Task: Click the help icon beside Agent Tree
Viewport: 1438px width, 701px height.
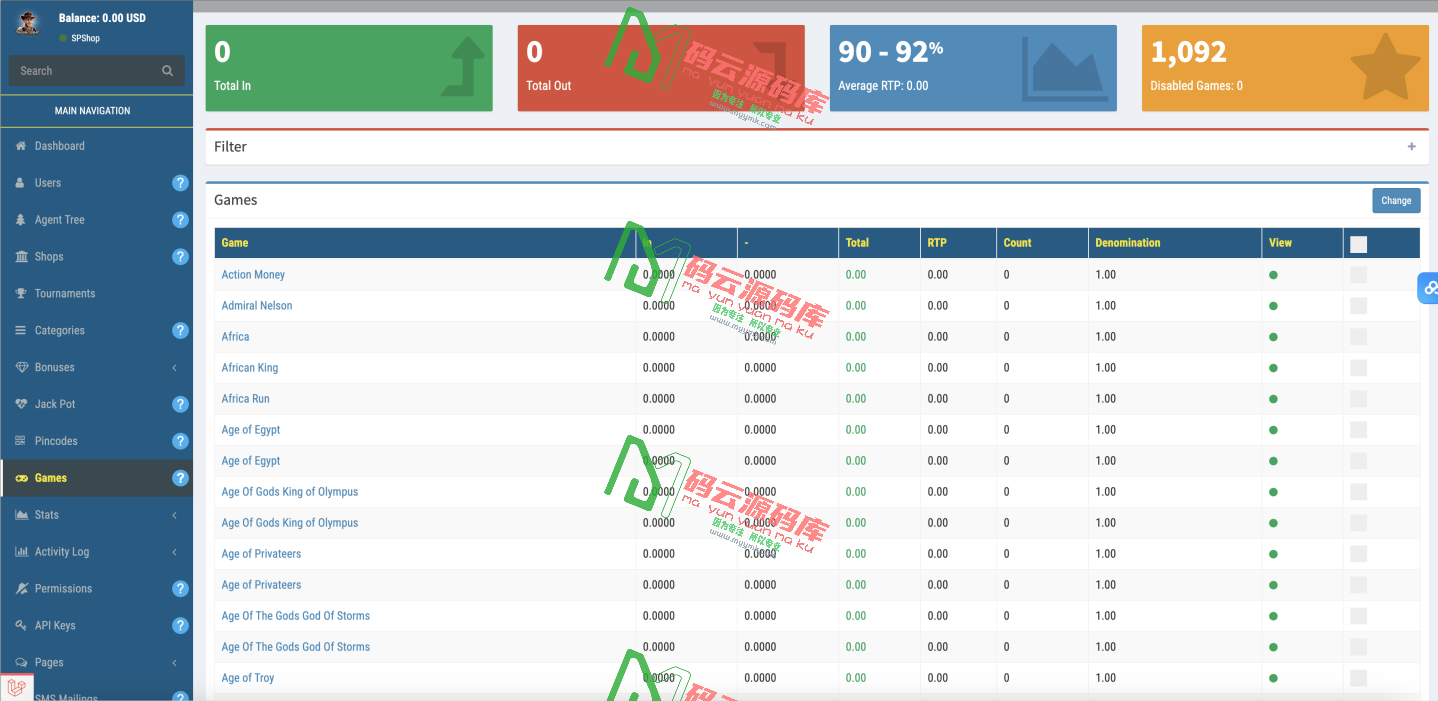Action: click(180, 220)
